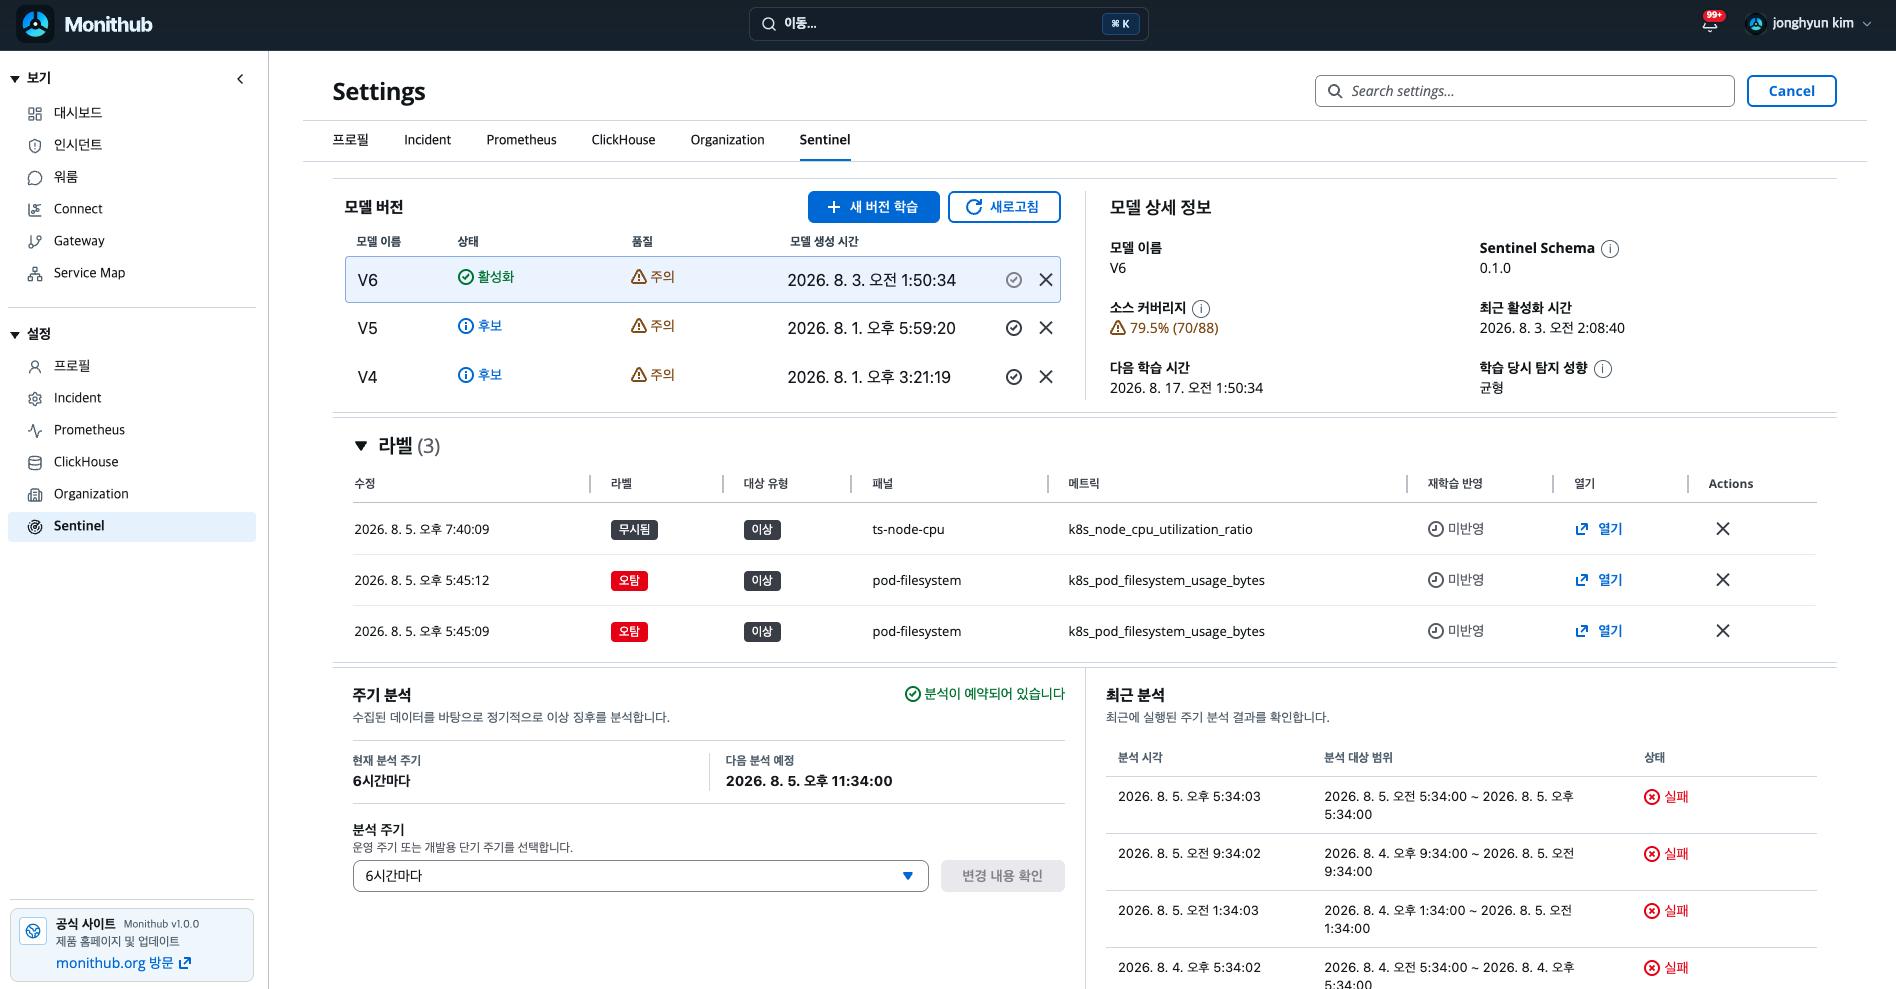Collapse the sidebar with the chevron
This screenshot has width=1896, height=989.
[x=240, y=79]
